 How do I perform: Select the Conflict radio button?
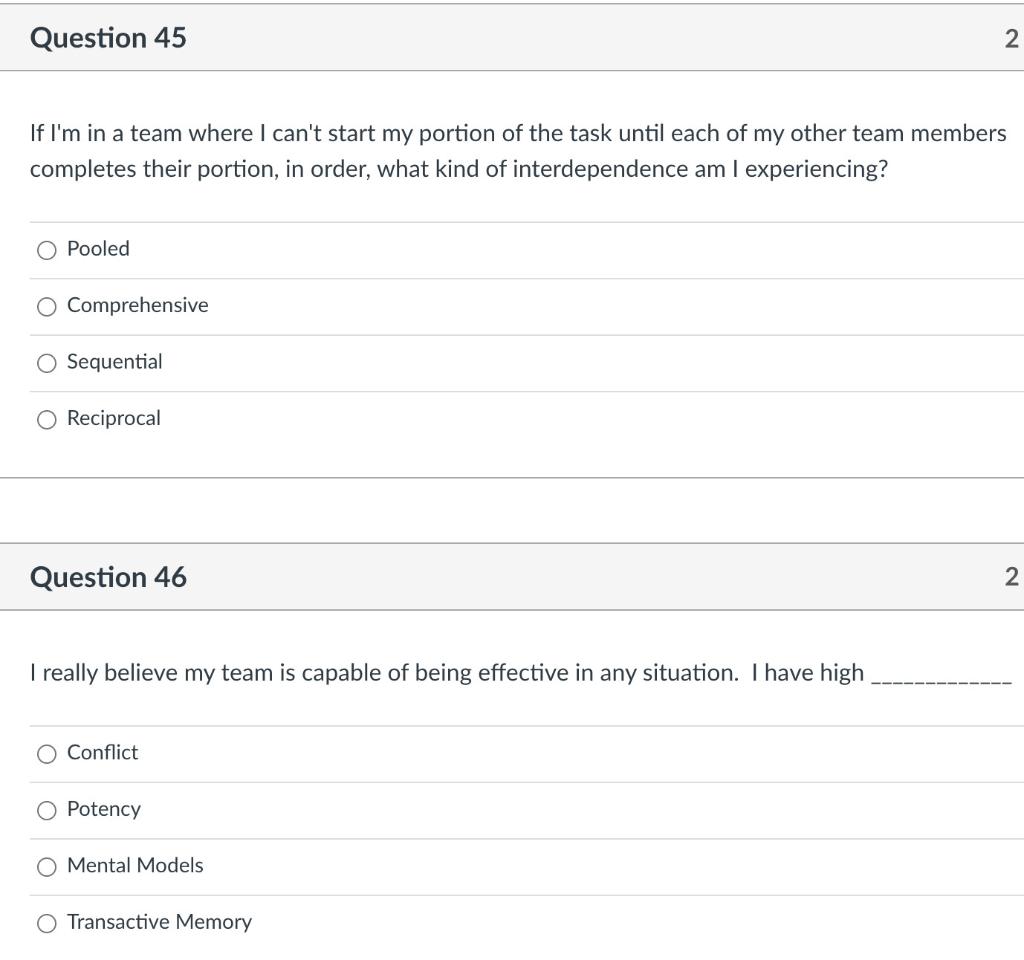46,755
